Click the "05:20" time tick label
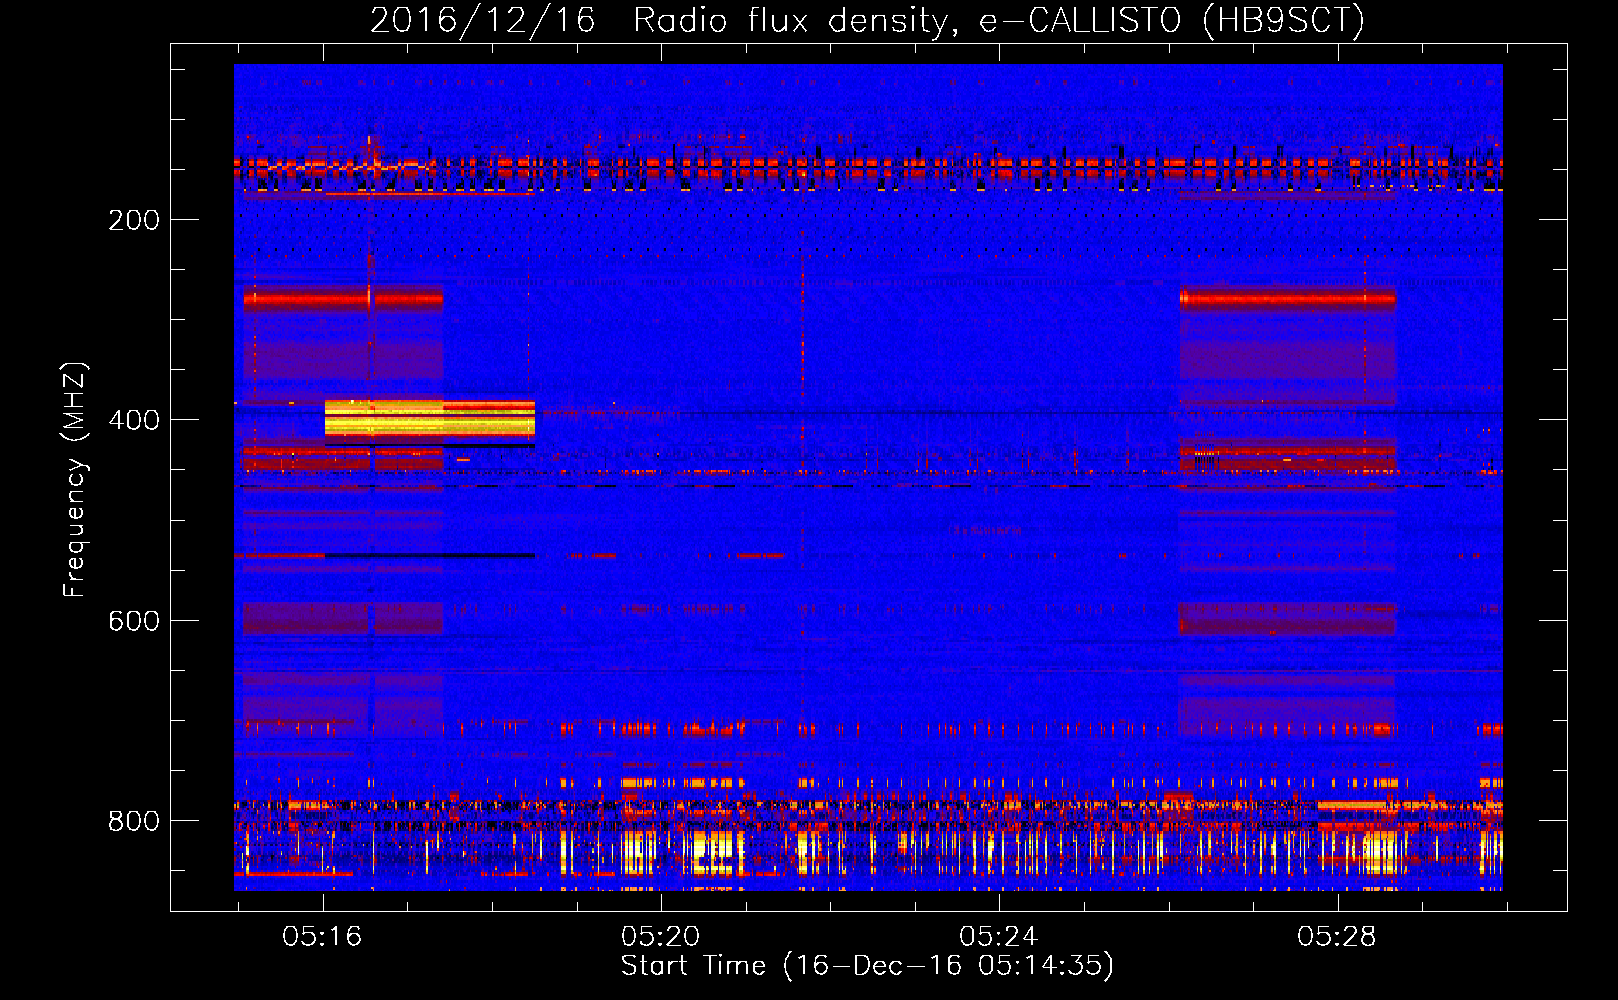1618x1000 pixels. [x=660, y=937]
